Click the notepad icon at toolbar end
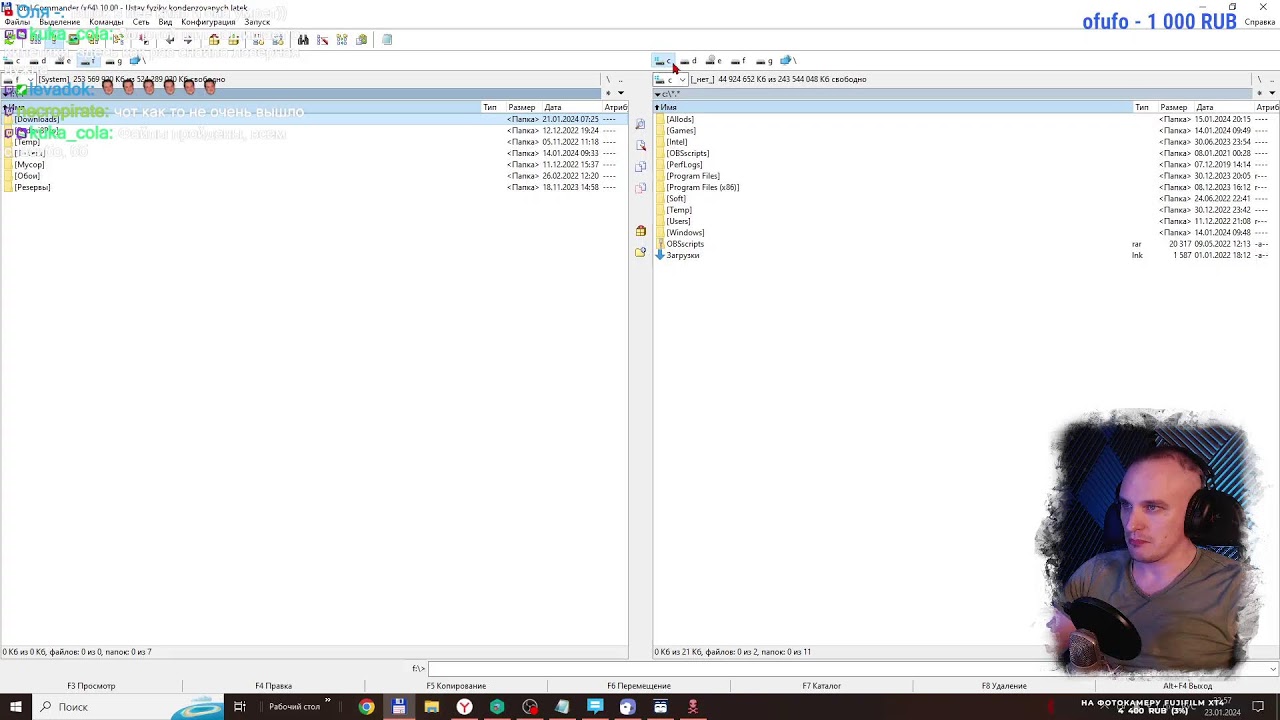1280x720 pixels. [x=387, y=40]
